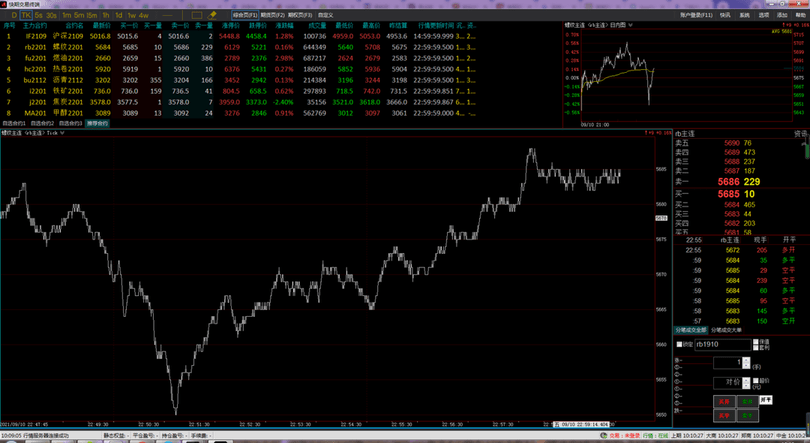Select the fu2201 contract row

pos(240,58)
